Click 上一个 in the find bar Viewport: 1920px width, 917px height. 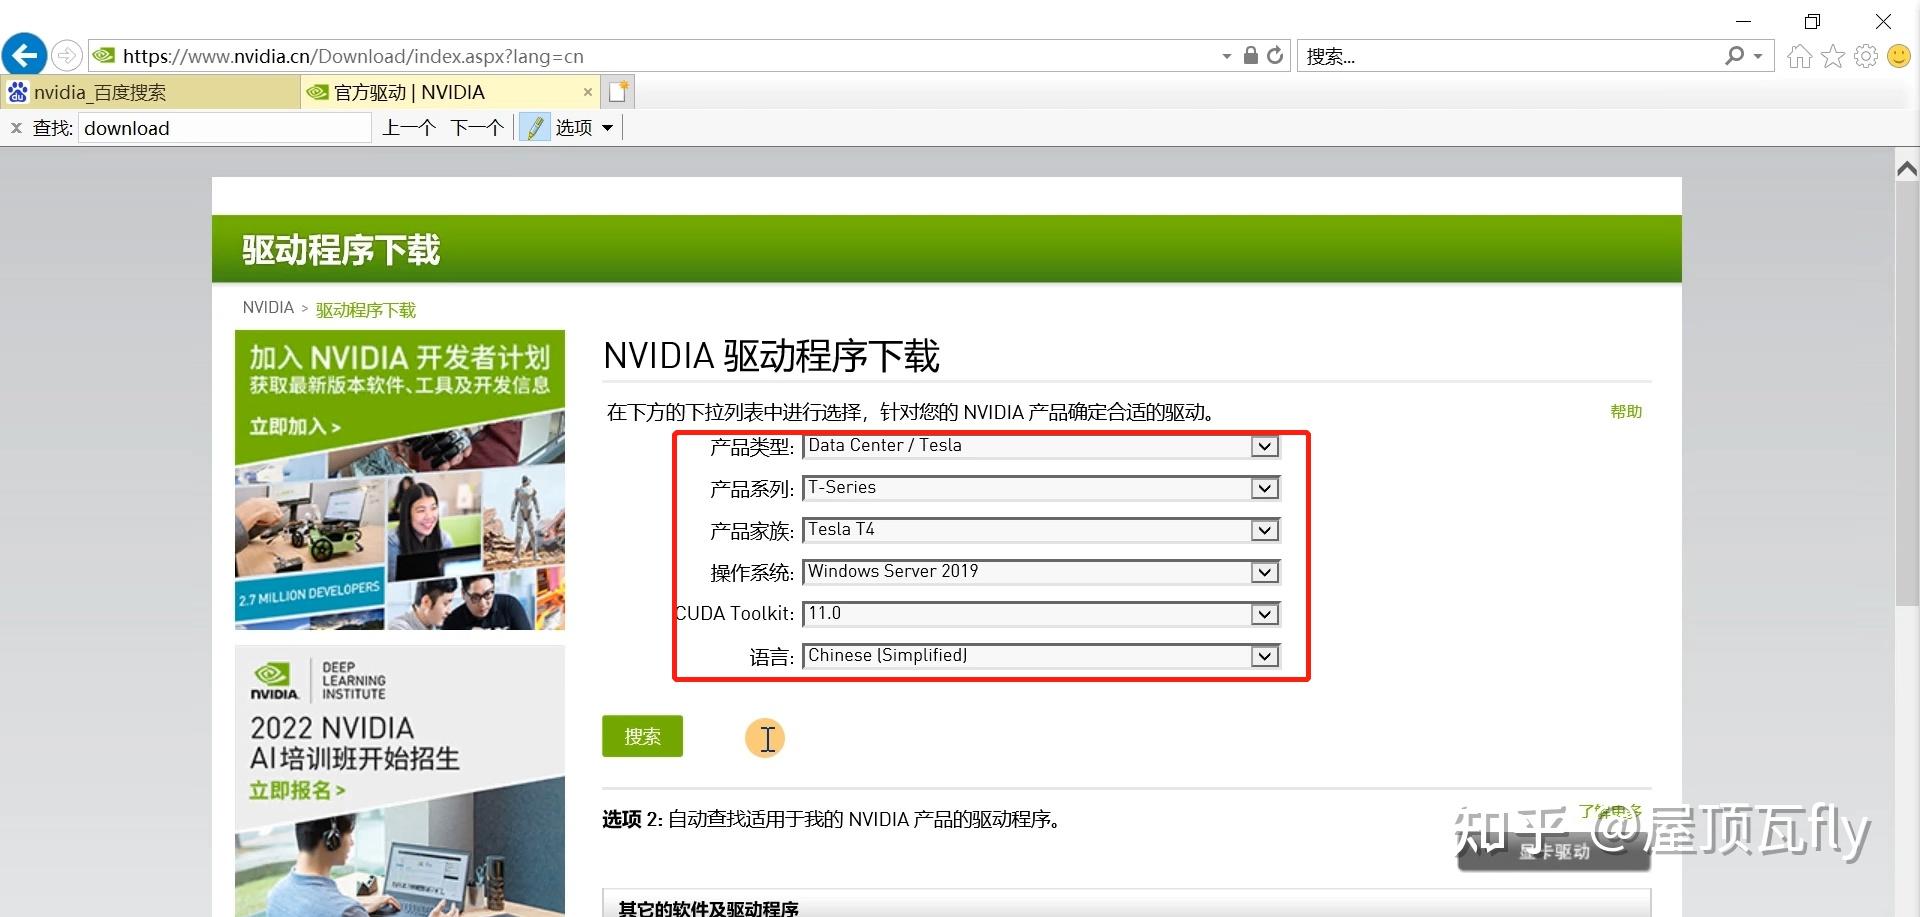(x=409, y=128)
